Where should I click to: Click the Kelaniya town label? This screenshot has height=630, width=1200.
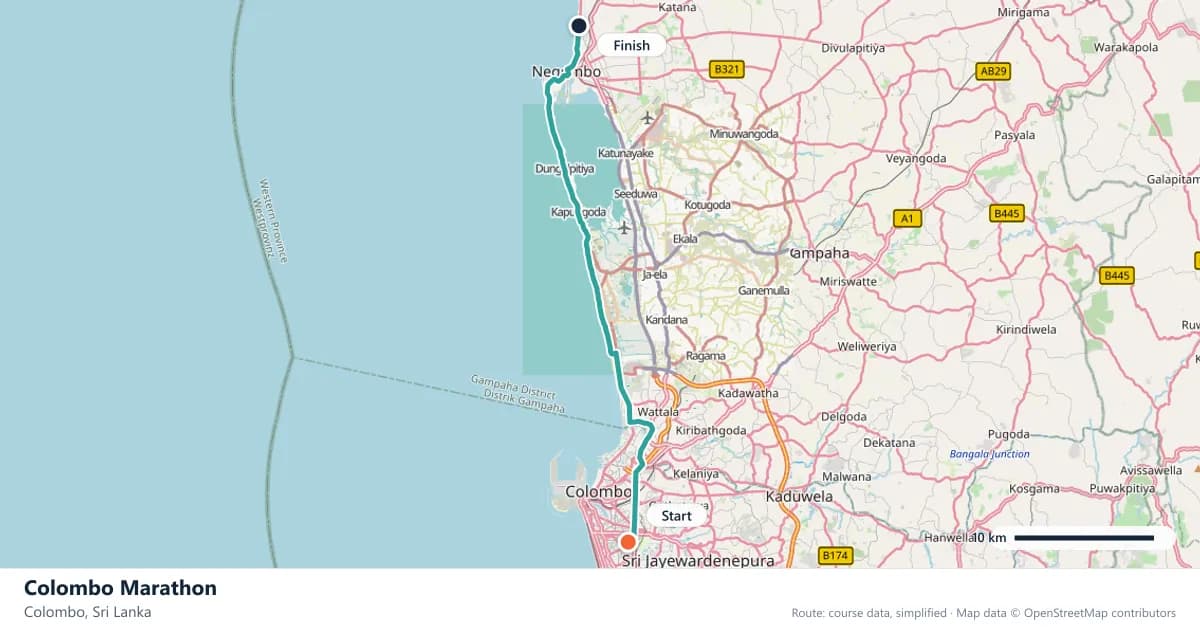pyautogui.click(x=697, y=473)
